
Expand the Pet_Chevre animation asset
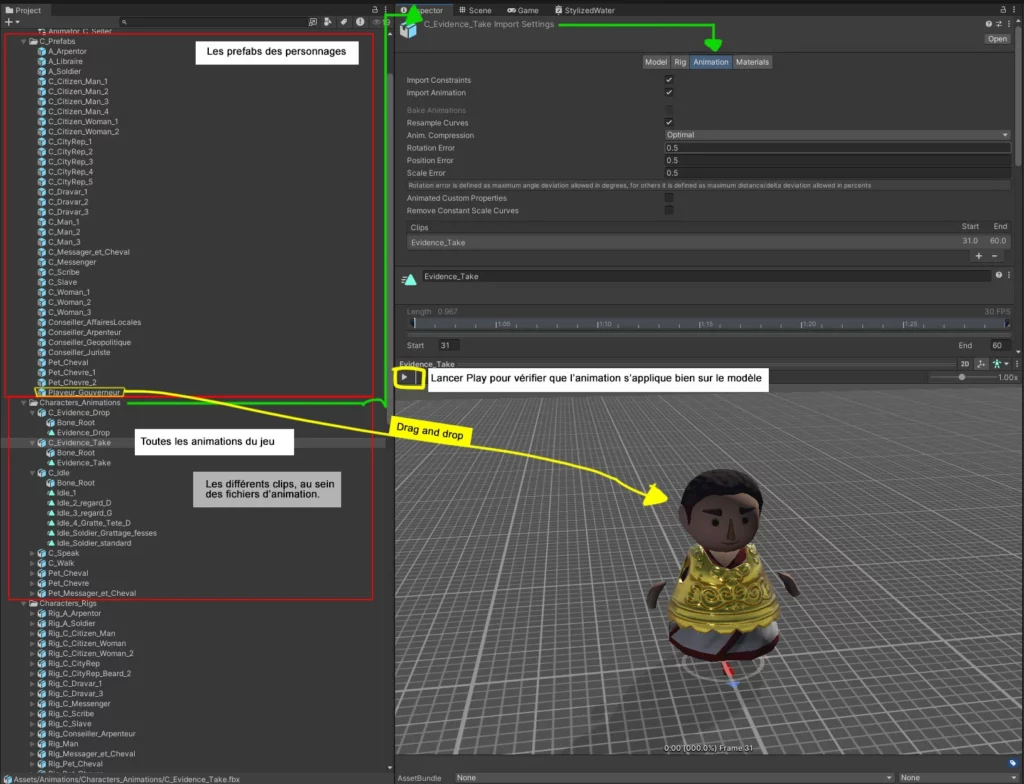(x=33, y=583)
